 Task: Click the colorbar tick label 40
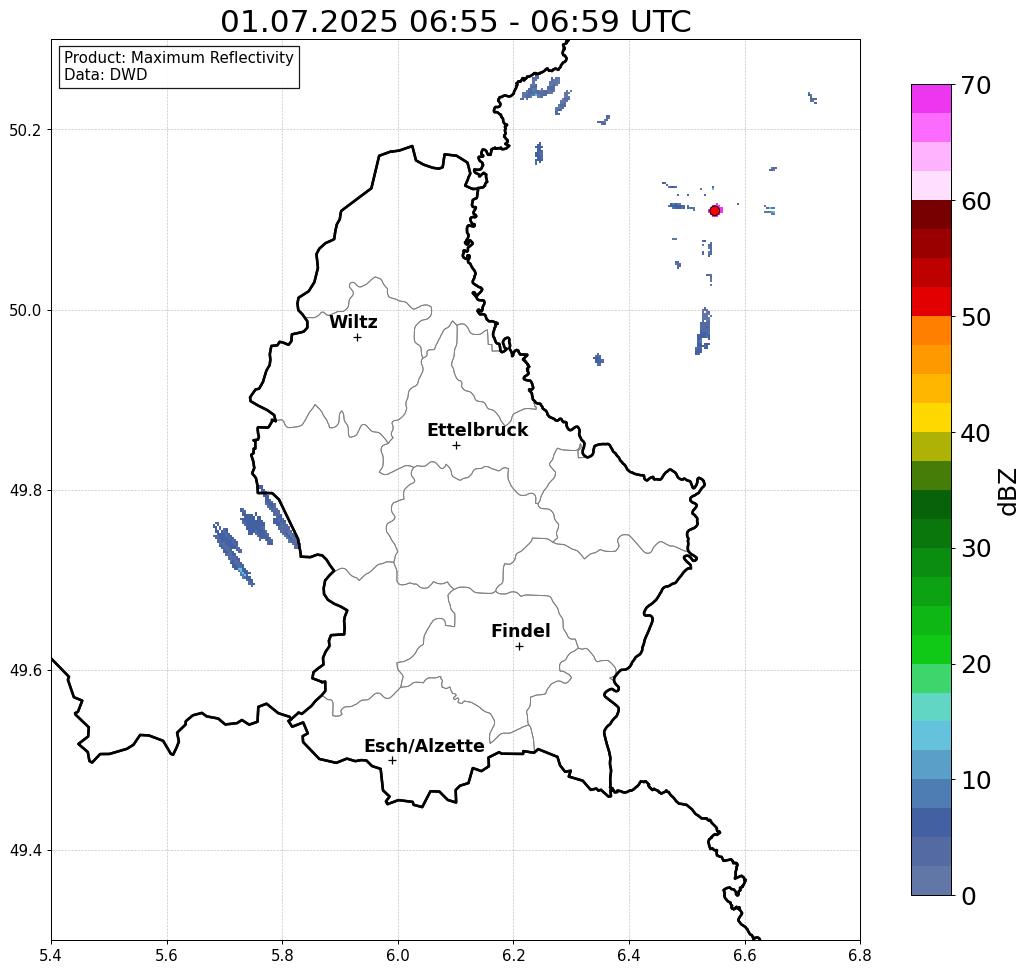(x=976, y=433)
